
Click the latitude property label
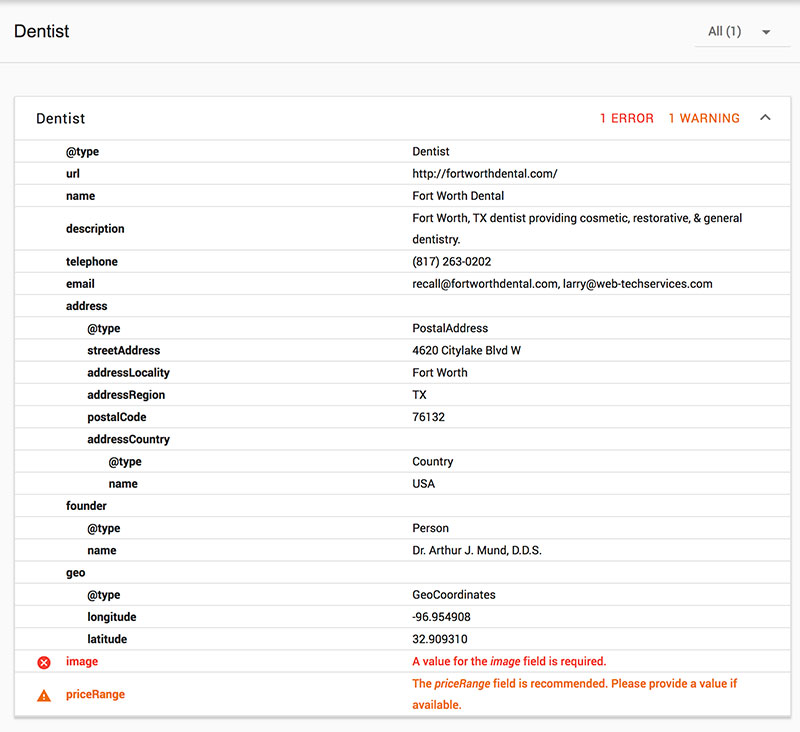tap(107, 639)
